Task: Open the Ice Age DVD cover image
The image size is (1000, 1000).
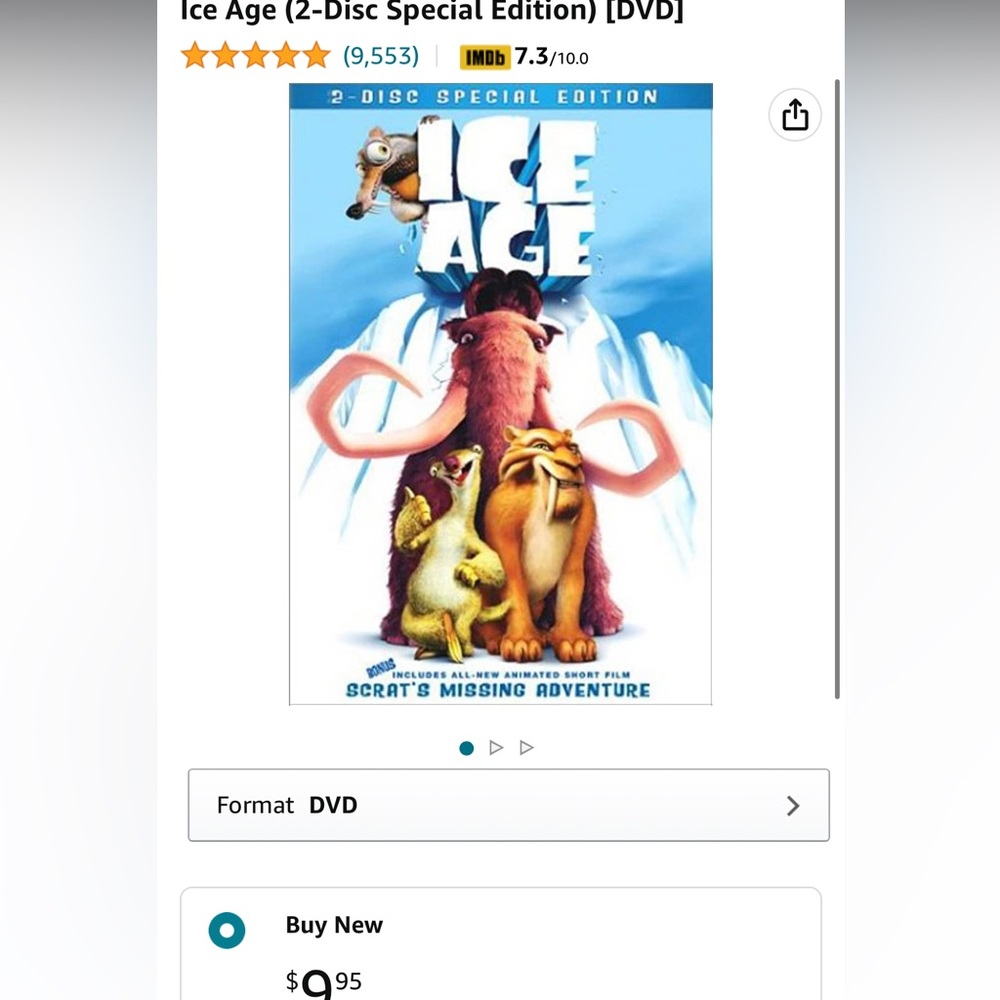Action: pyautogui.click(x=501, y=394)
